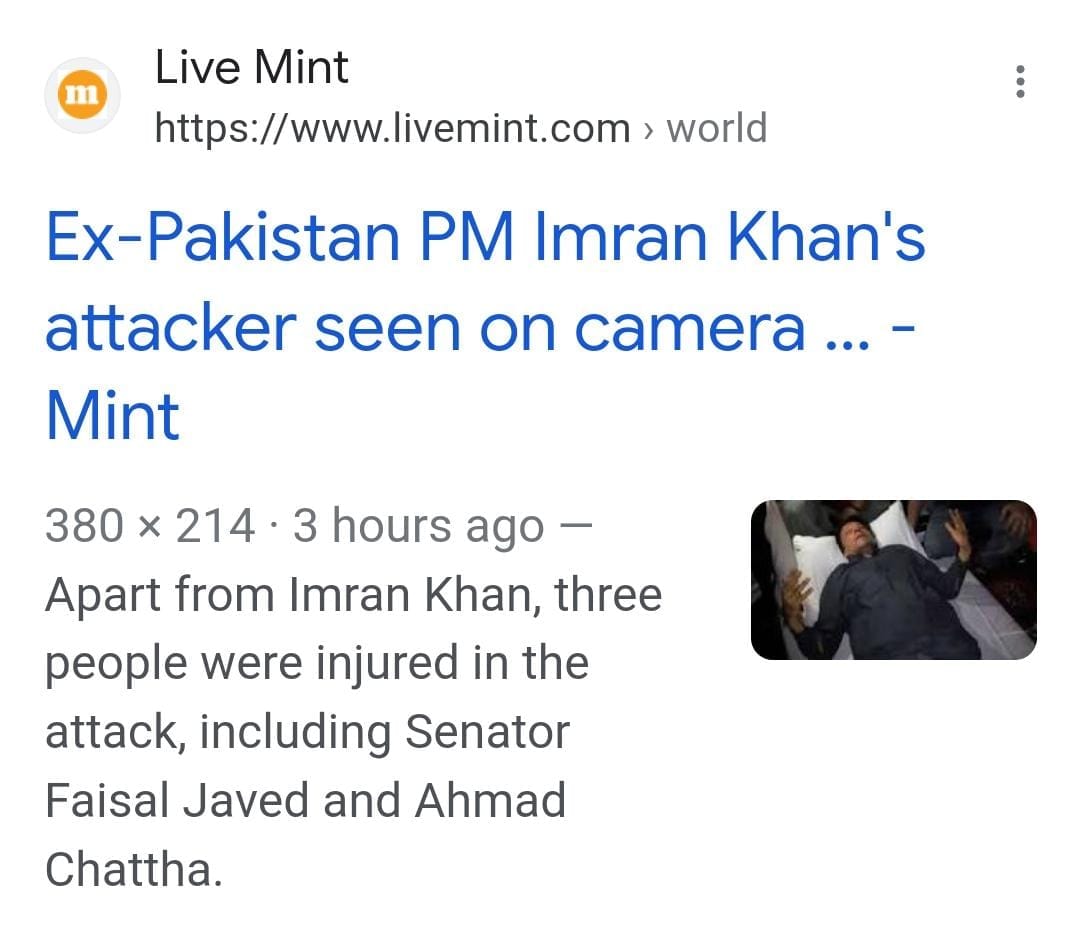Select the 'world' breadcrumb in URL
This screenshot has height=926, width=1080.
pyautogui.click(x=716, y=129)
